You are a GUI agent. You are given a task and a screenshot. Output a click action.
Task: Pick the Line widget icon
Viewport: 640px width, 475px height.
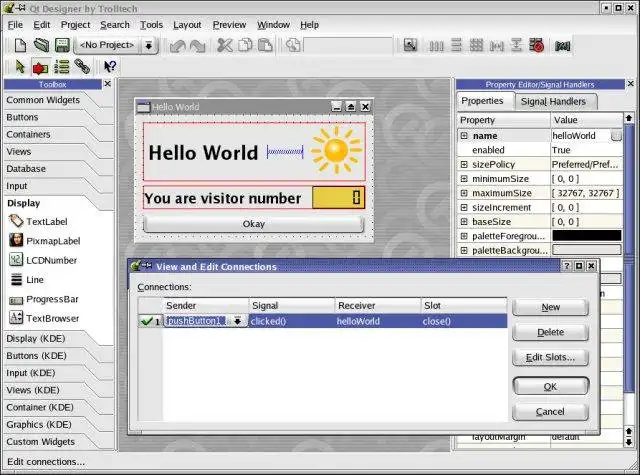pyautogui.click(x=16, y=280)
